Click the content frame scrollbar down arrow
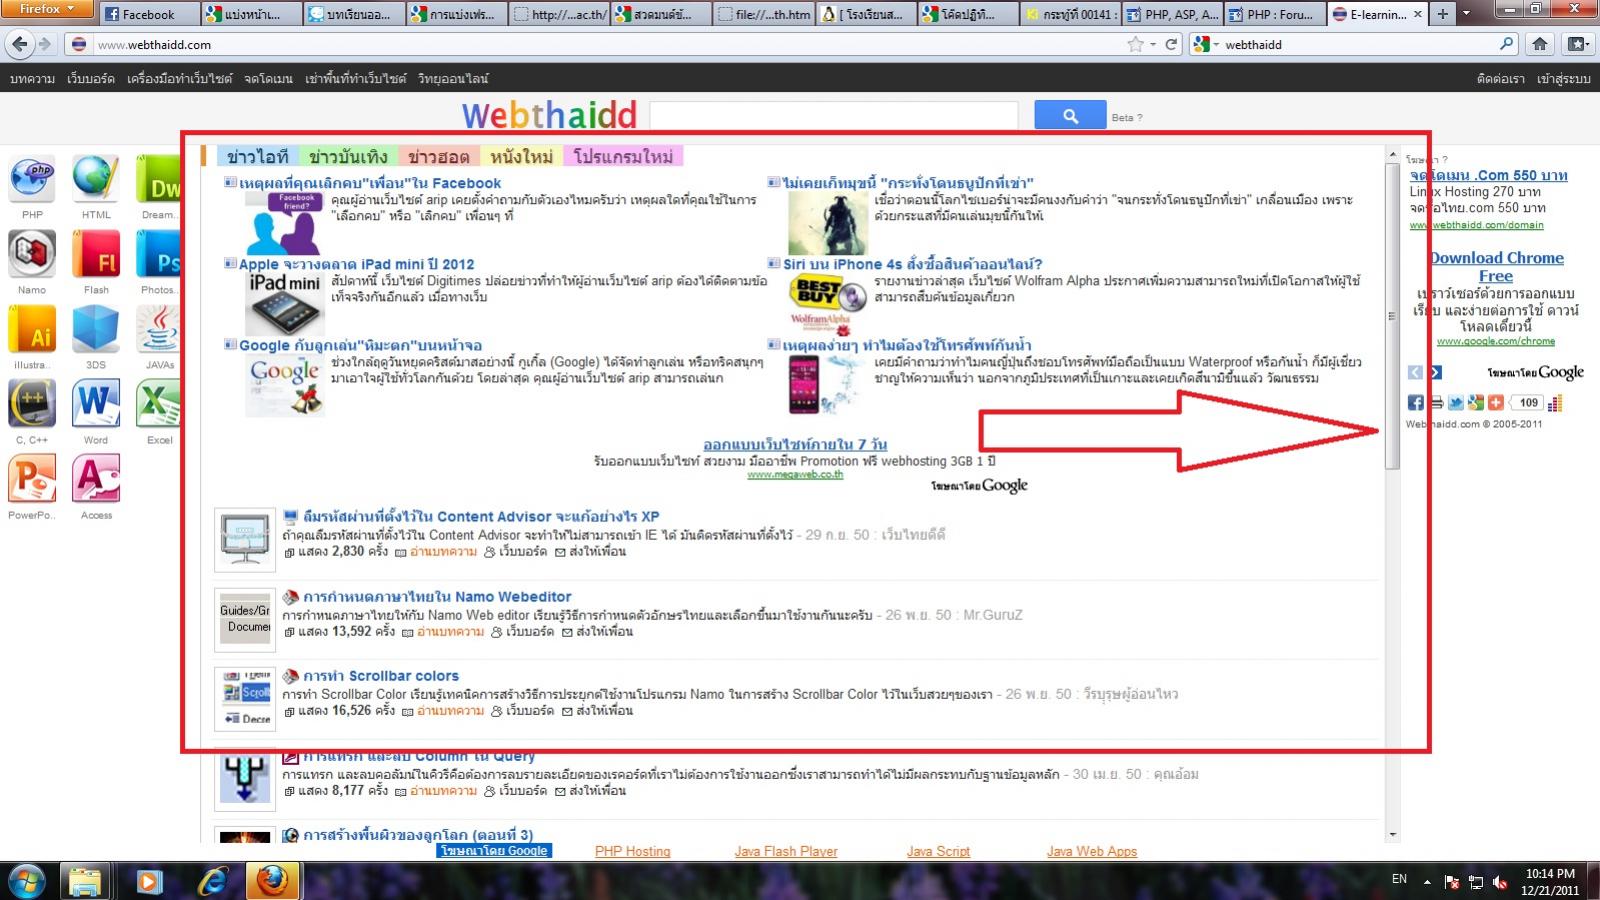The image size is (1600, 900). point(1392,834)
